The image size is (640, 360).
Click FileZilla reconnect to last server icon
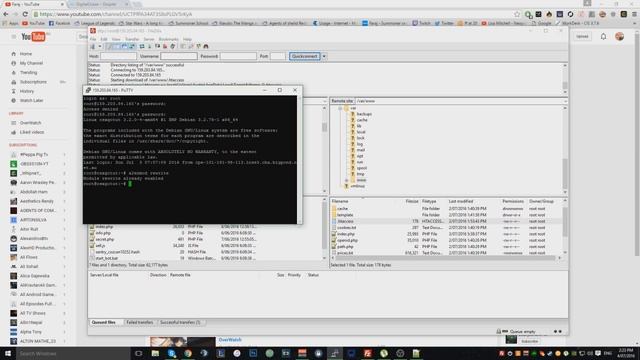tap(173, 46)
